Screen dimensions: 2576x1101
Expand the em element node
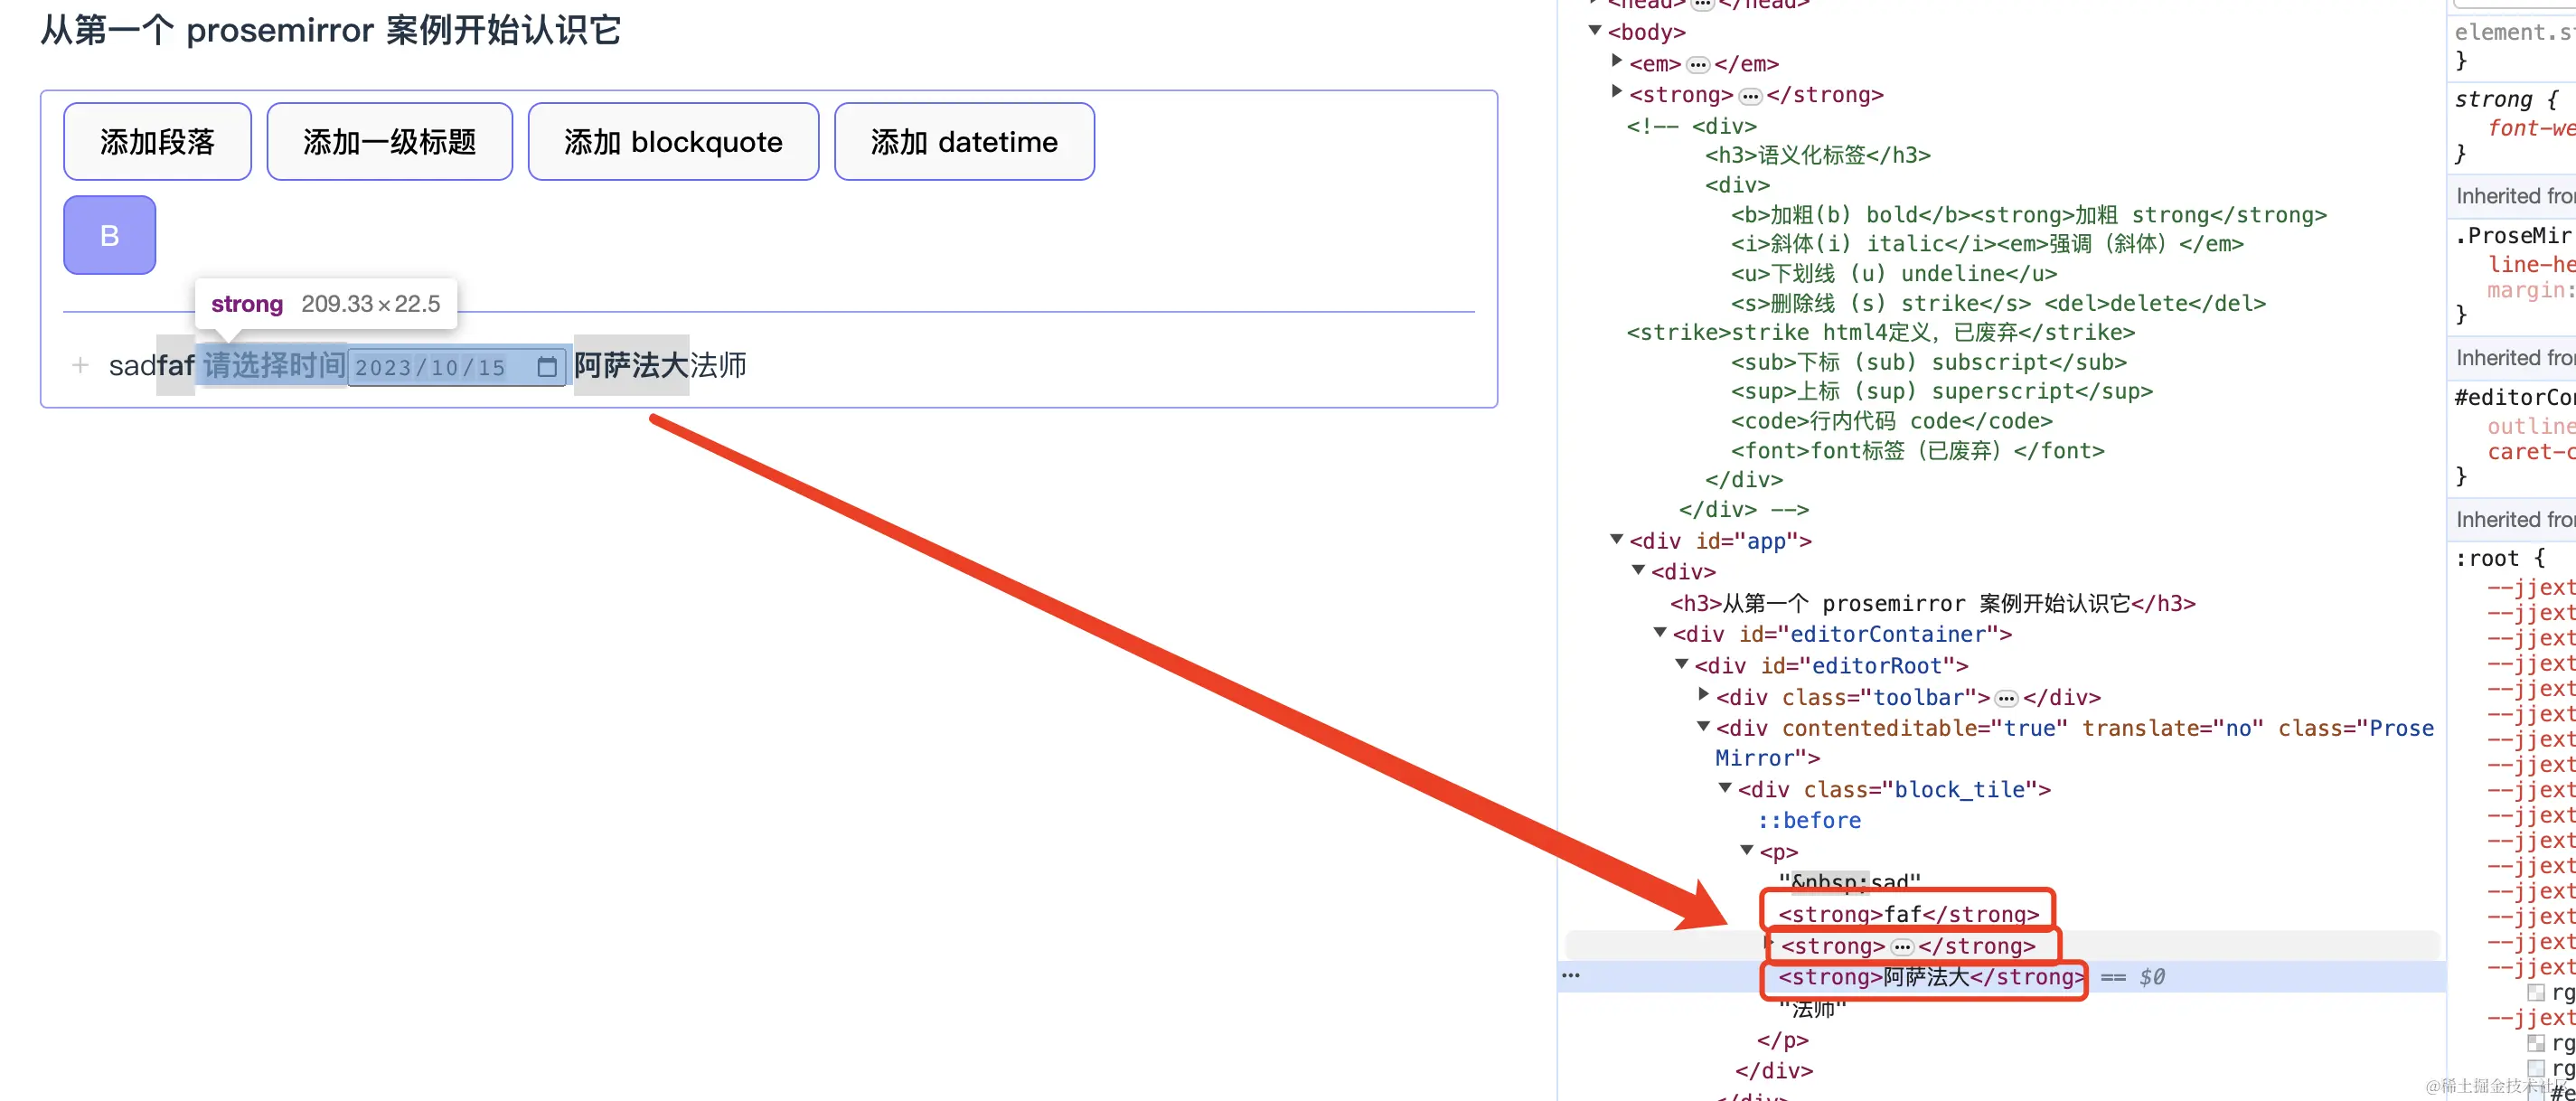pyautogui.click(x=1617, y=61)
